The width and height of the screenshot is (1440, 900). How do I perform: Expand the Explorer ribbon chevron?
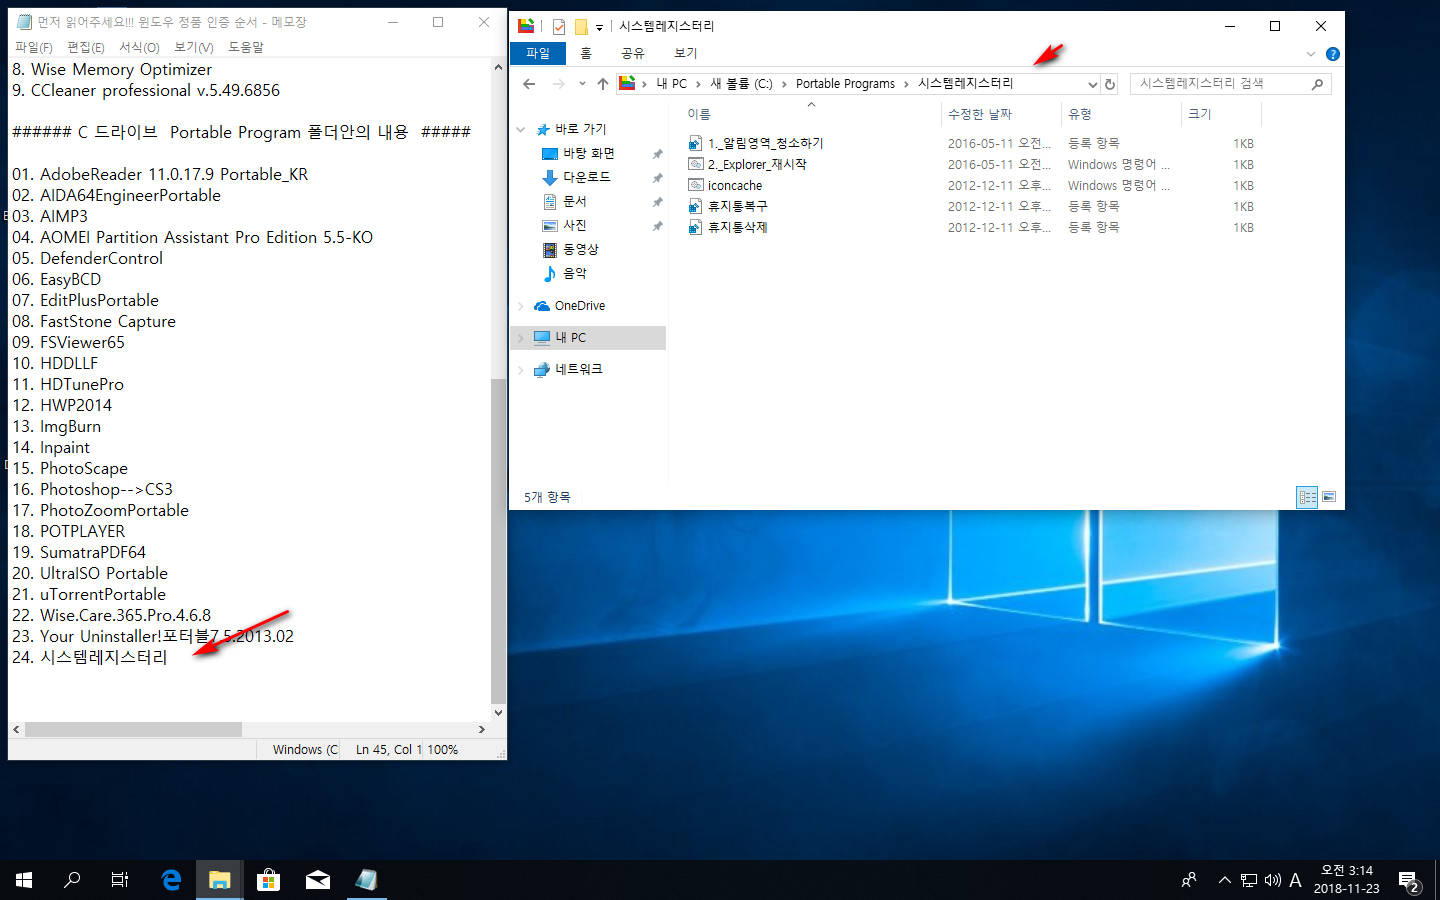pos(1311,54)
